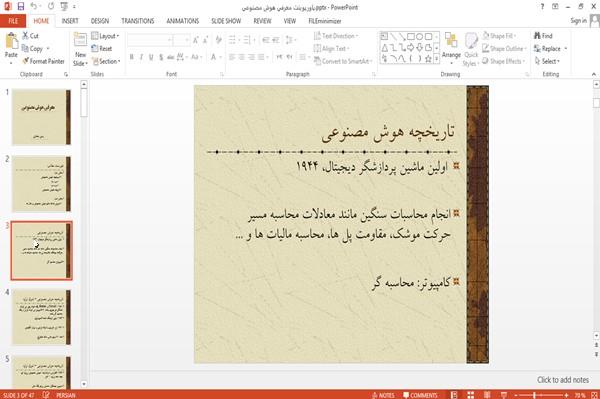Open the Arrange tool
This screenshot has height=399, width=600.
pos(451,48)
